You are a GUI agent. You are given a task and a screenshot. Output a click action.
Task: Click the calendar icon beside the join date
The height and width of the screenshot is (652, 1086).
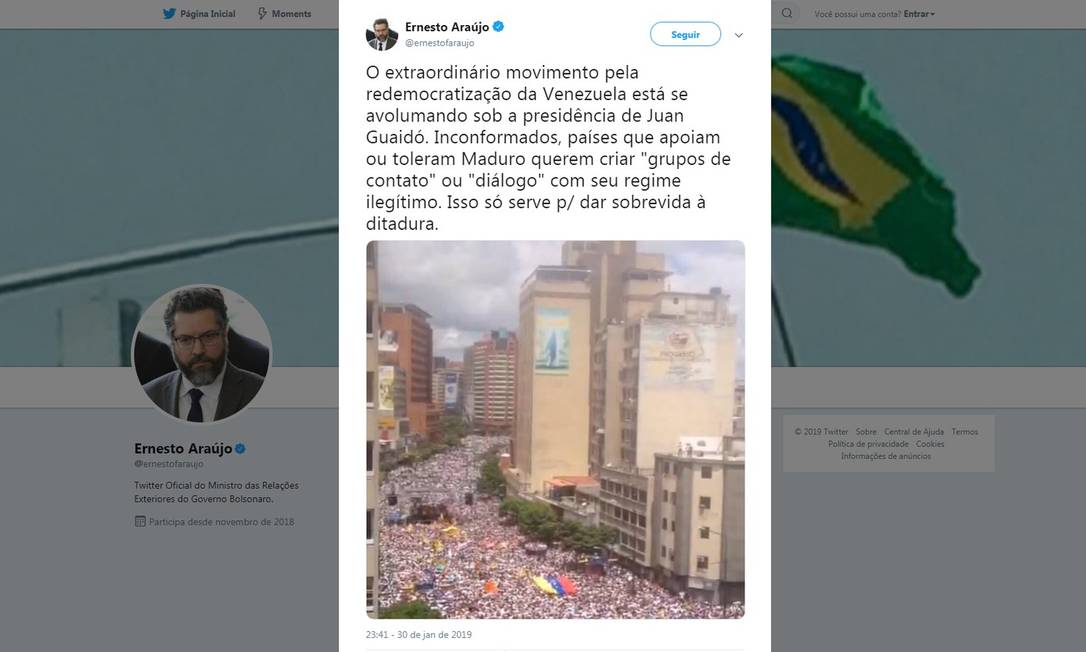tap(140, 521)
